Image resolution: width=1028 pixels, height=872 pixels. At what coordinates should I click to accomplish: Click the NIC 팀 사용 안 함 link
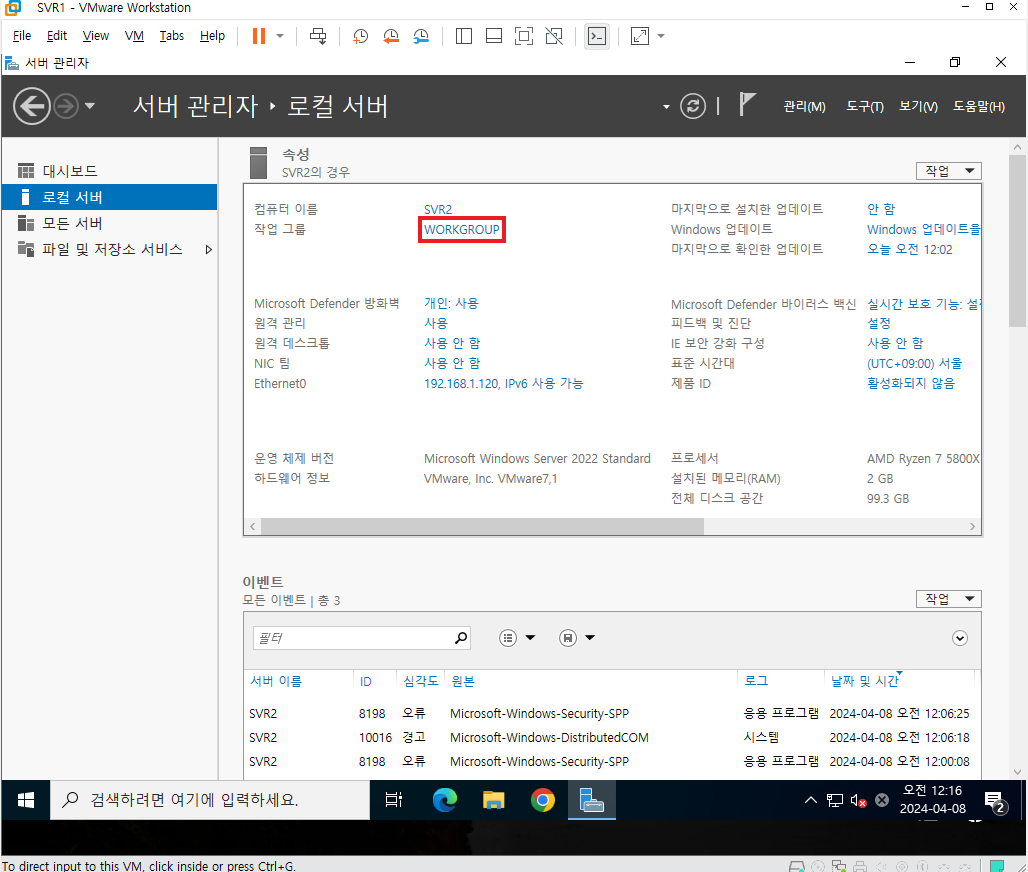click(452, 363)
